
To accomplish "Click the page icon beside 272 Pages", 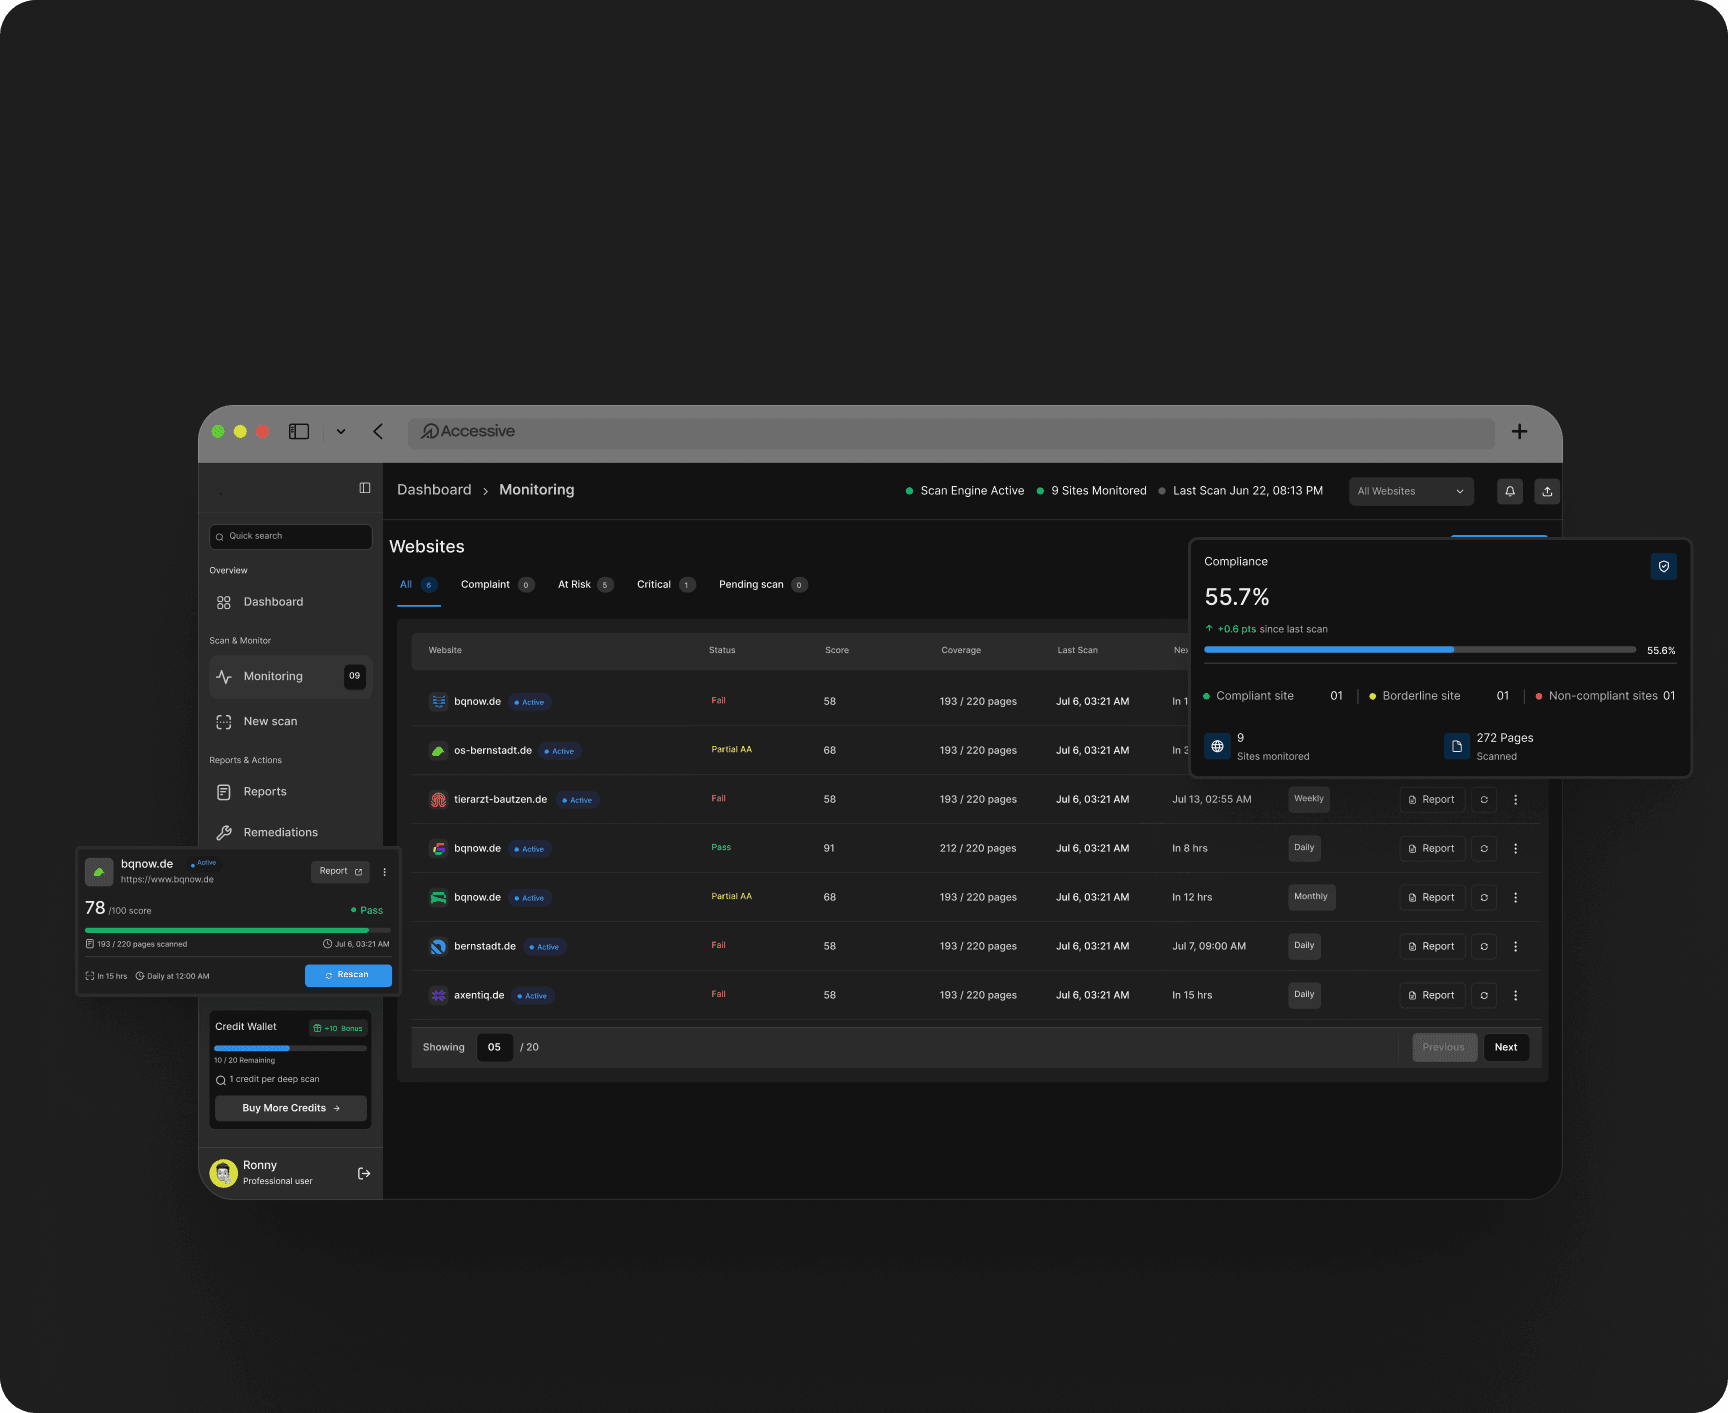I will coord(1457,746).
